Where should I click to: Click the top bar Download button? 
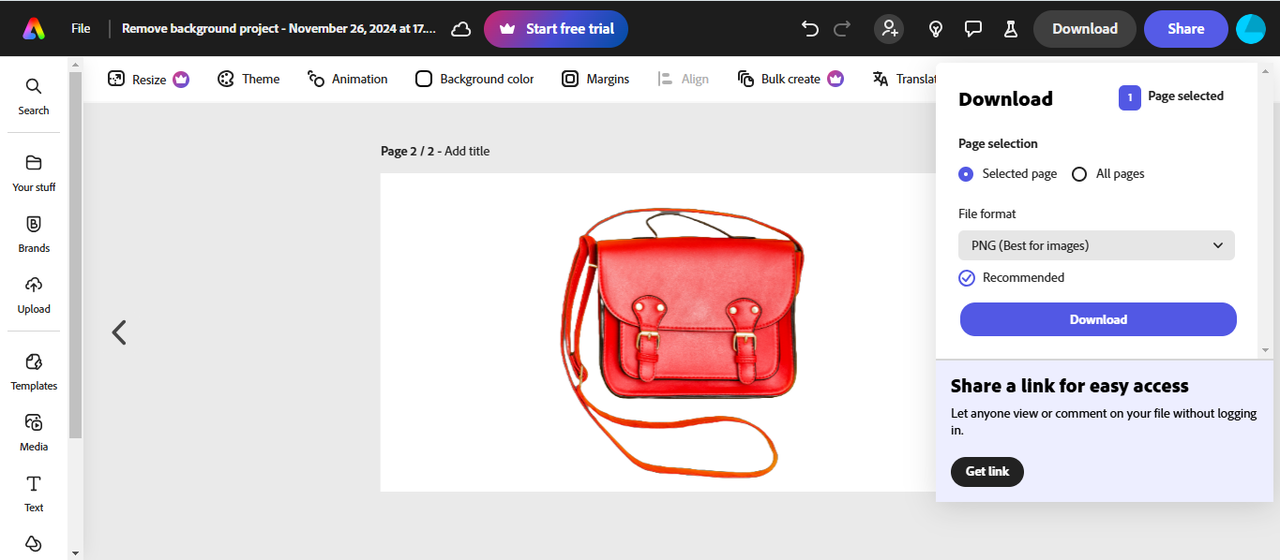click(x=1085, y=29)
